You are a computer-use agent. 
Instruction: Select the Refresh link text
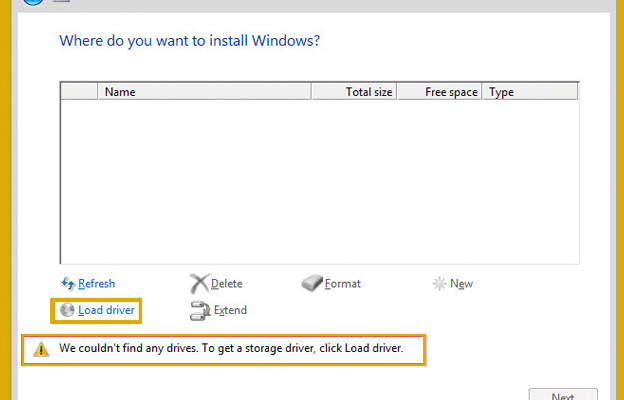(96, 284)
